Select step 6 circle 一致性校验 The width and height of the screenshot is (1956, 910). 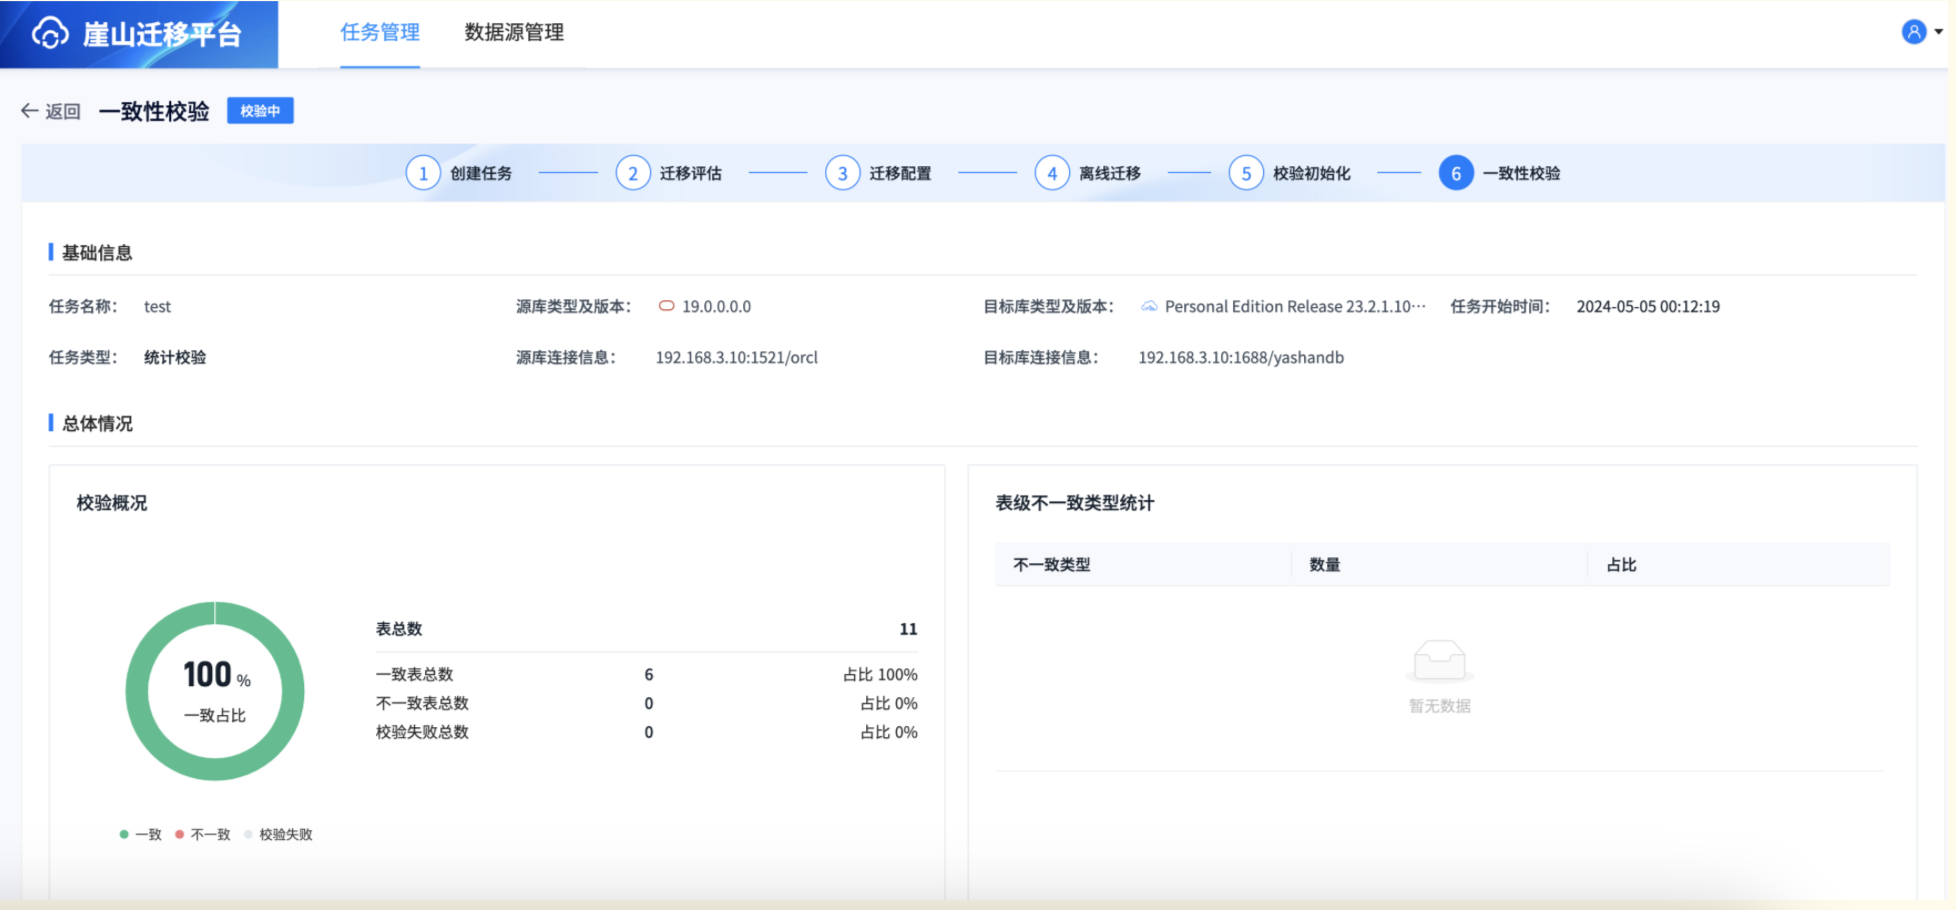coord(1456,173)
